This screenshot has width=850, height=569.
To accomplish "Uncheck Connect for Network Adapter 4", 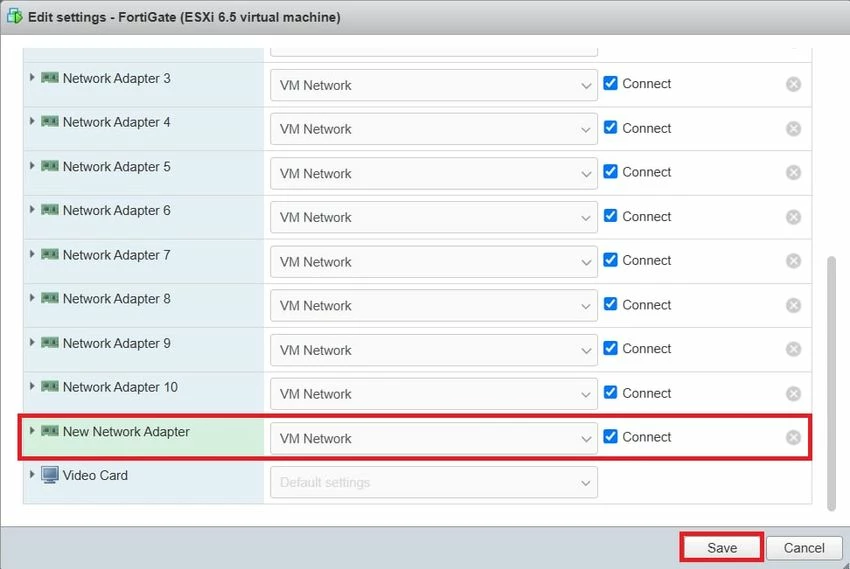I will pyautogui.click(x=610, y=127).
